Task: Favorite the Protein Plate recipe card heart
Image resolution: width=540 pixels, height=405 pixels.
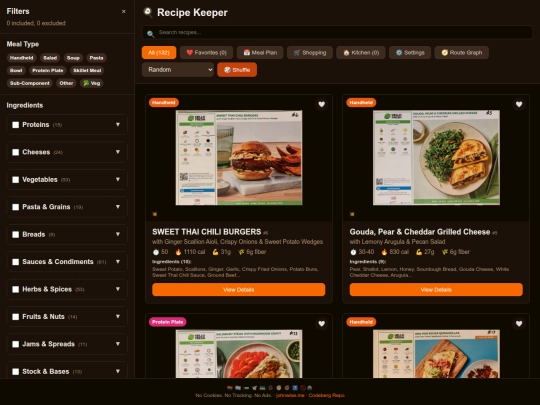Action: (321, 323)
